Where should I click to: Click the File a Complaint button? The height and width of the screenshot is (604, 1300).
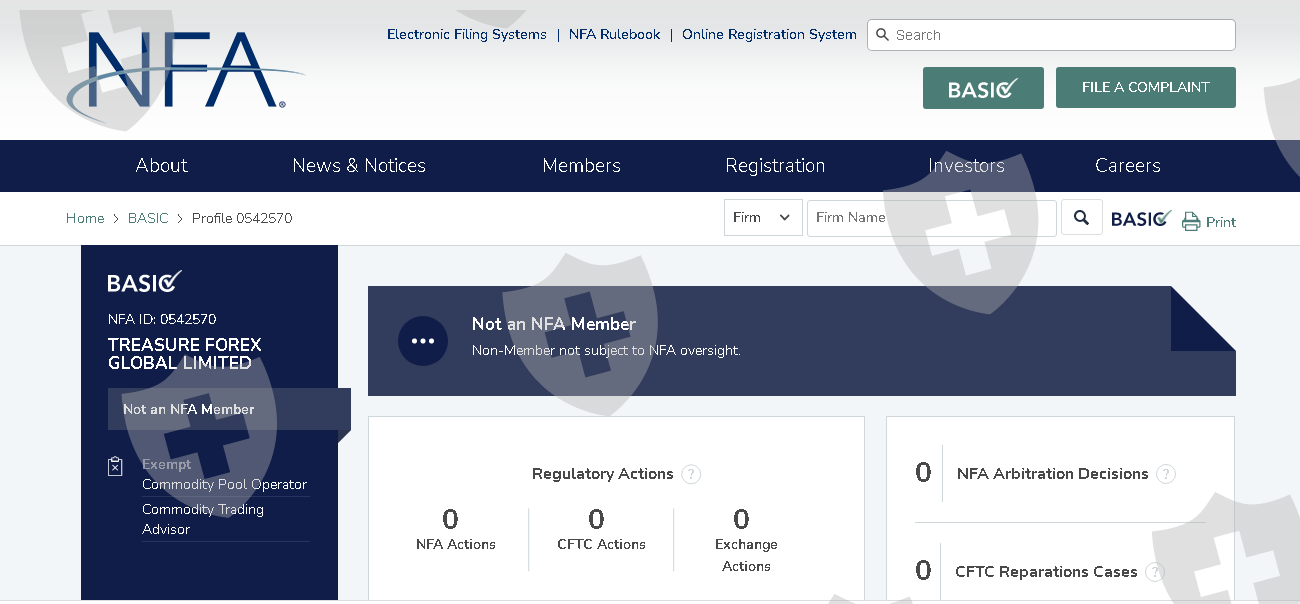click(x=1145, y=88)
